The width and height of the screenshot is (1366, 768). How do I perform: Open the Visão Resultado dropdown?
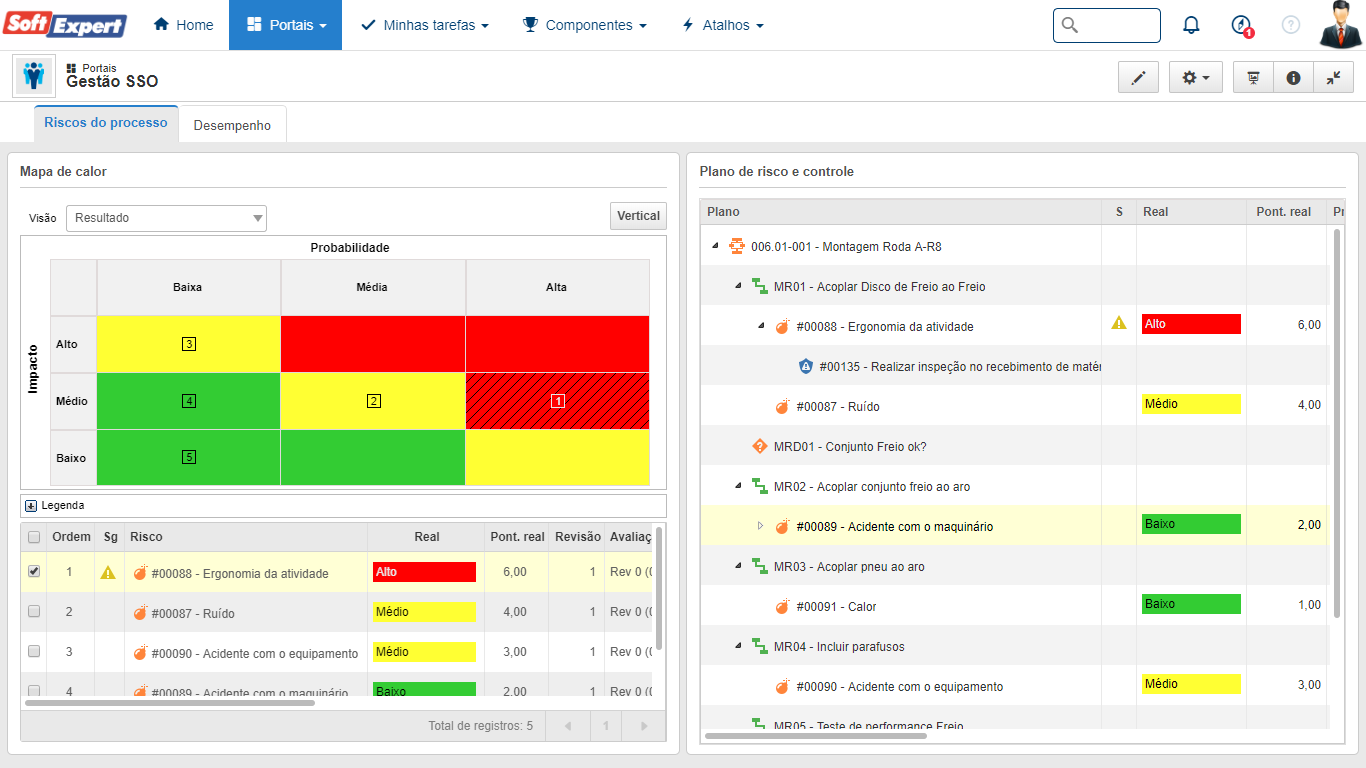click(x=166, y=217)
